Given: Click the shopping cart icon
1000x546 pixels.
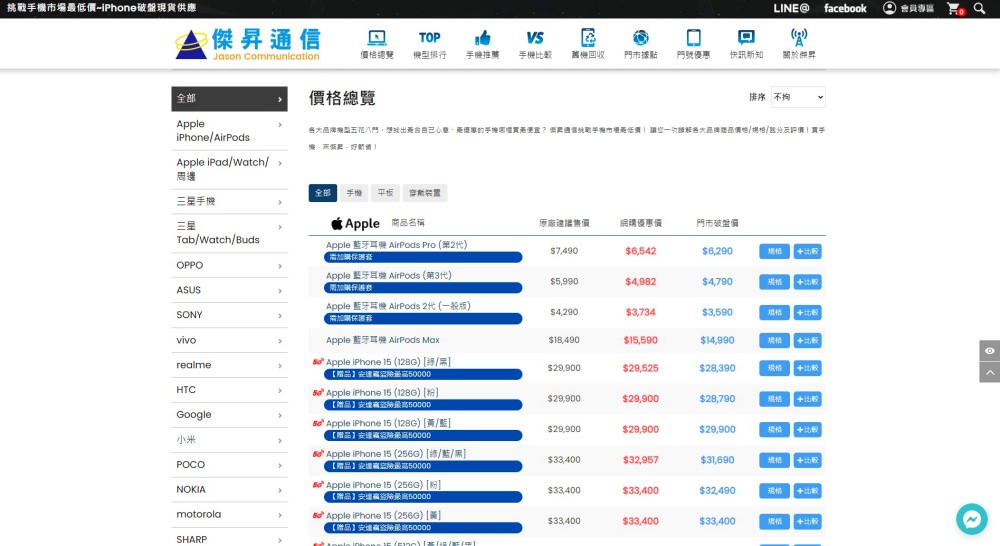Looking at the screenshot, I should pyautogui.click(x=955, y=8).
